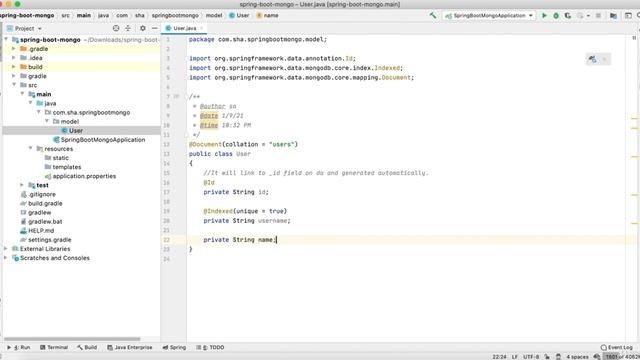640x360 pixels.
Task: Toggle read-only lock icon in status bar
Action: [547, 357]
